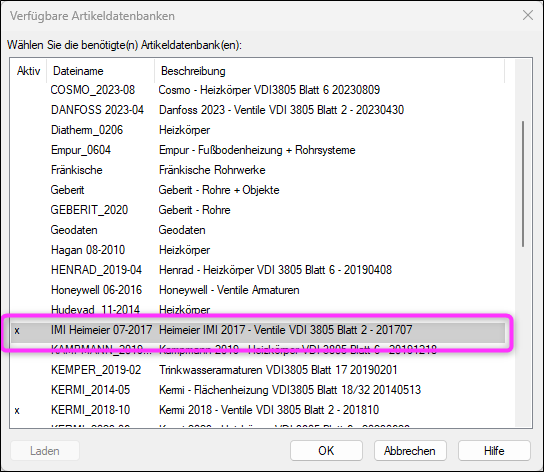Viewport: 544px width, 472px height.
Task: Cancel with the Abbrechen button
Action: [x=410, y=450]
